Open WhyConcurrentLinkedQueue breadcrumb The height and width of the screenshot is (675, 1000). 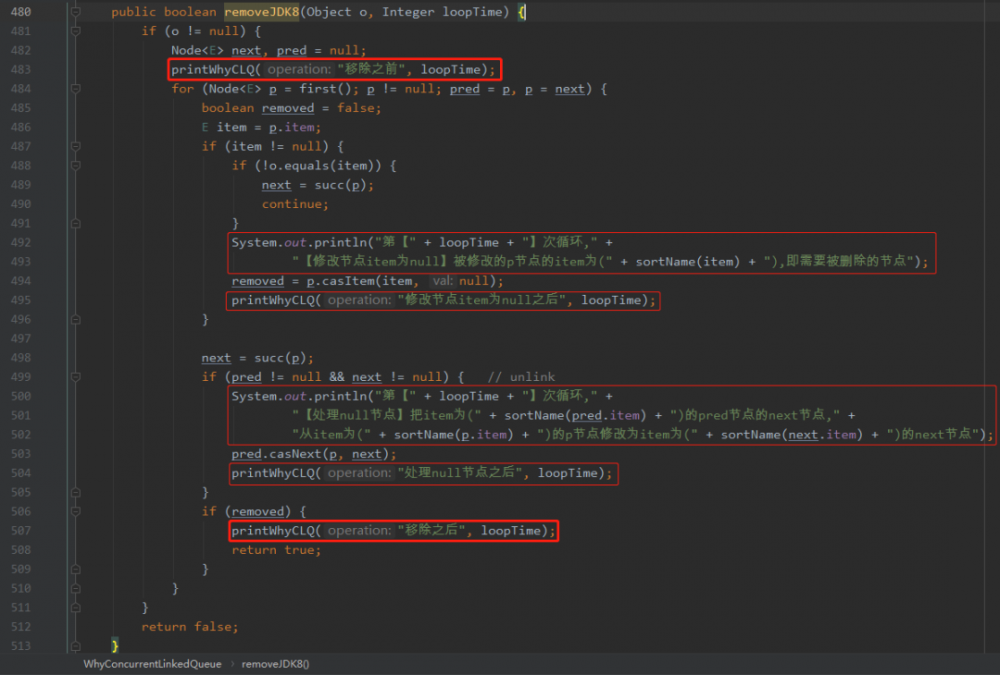(152, 664)
